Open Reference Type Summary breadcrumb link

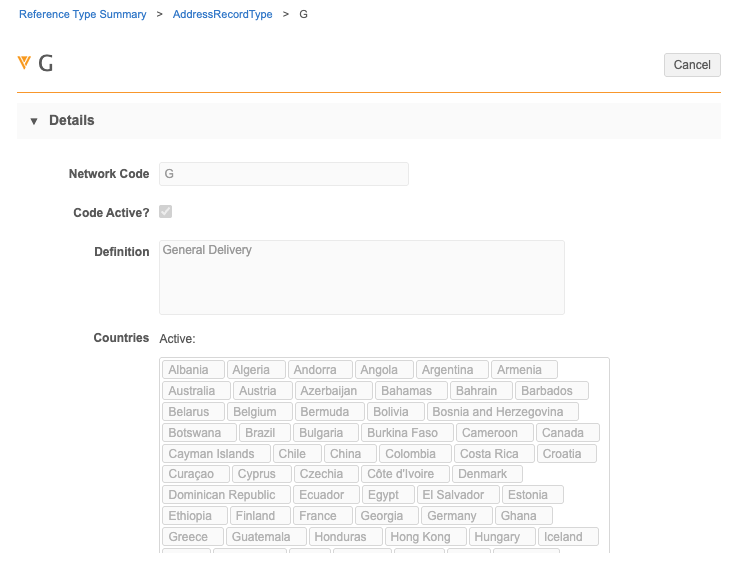(83, 15)
